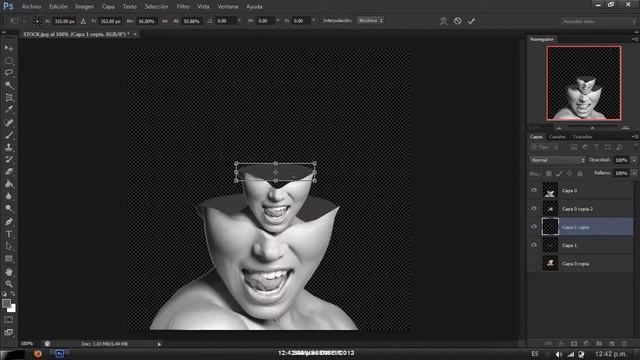Click the foreground color swatch
Image resolution: width=640 pixels, height=360 pixels.
[x=6, y=303]
